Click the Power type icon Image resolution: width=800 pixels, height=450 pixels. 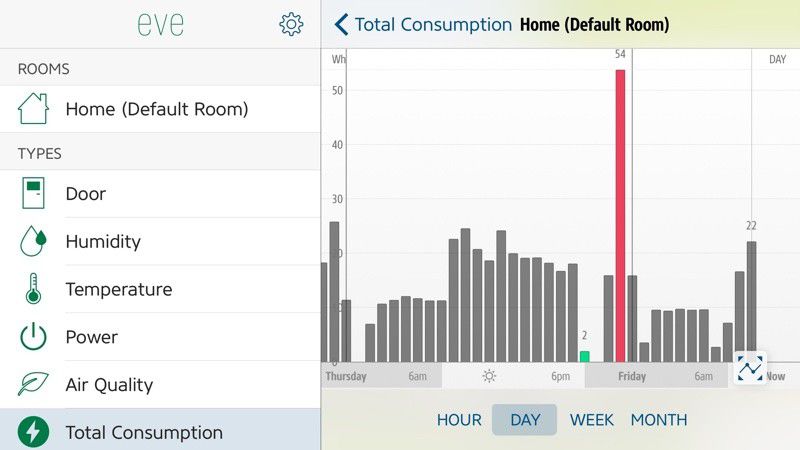coord(33,336)
